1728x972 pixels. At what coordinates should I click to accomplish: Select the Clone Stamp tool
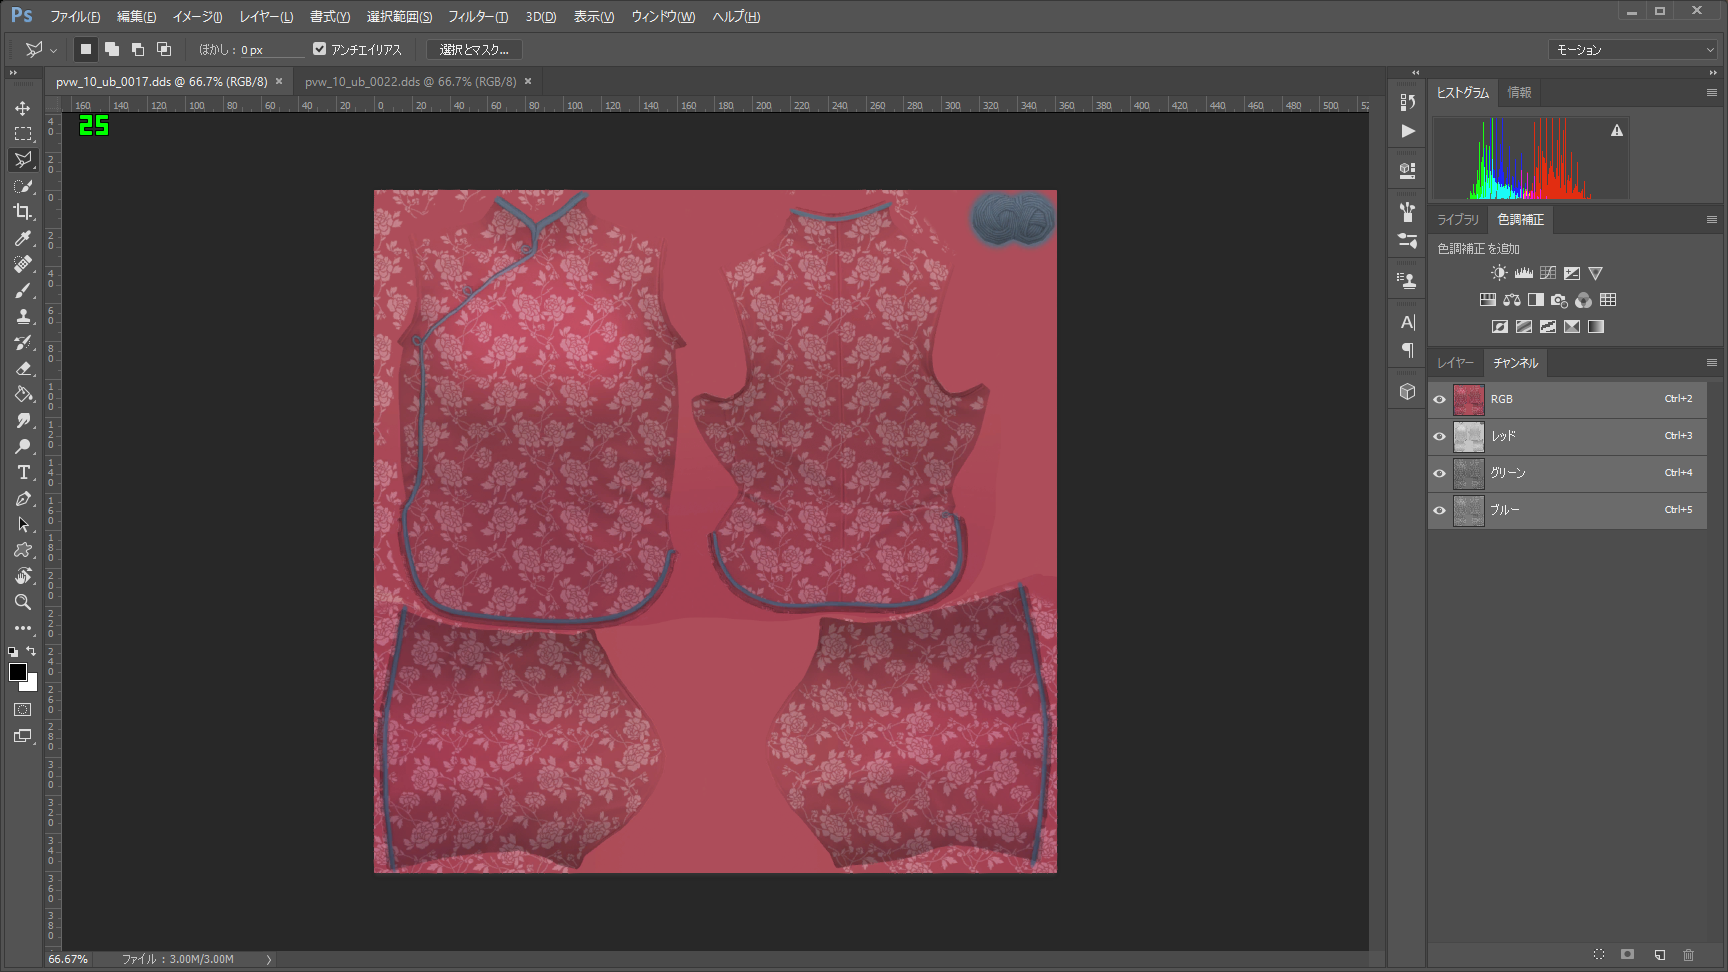pyautogui.click(x=22, y=316)
